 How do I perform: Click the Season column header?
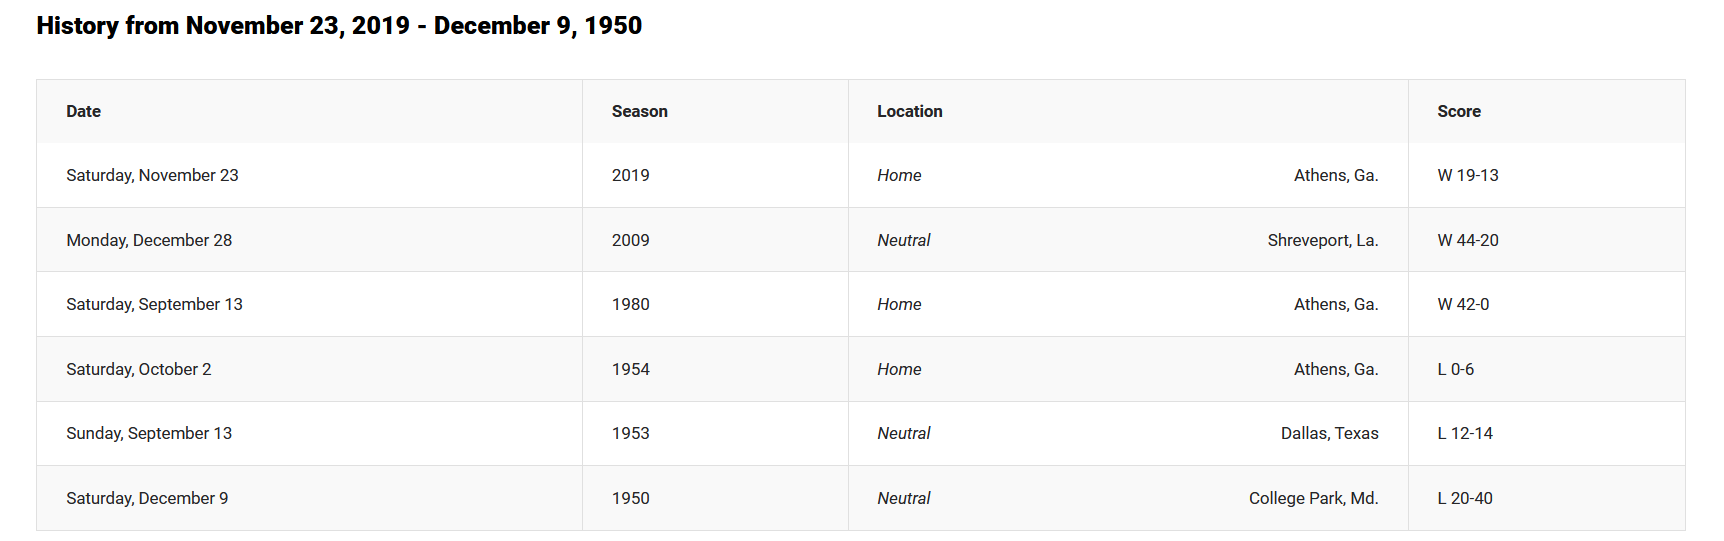click(x=640, y=111)
